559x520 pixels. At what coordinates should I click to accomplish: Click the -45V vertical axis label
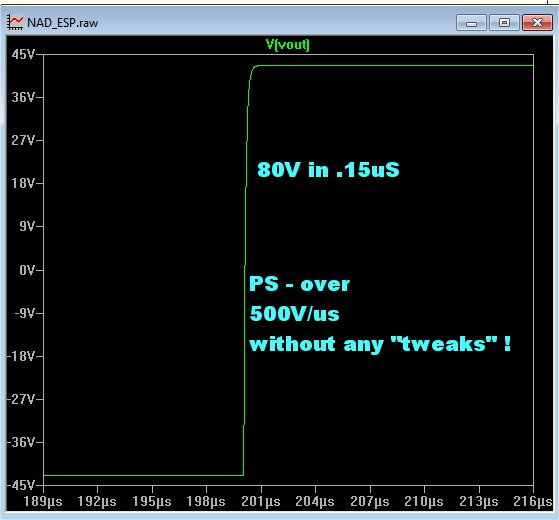(x=21, y=485)
